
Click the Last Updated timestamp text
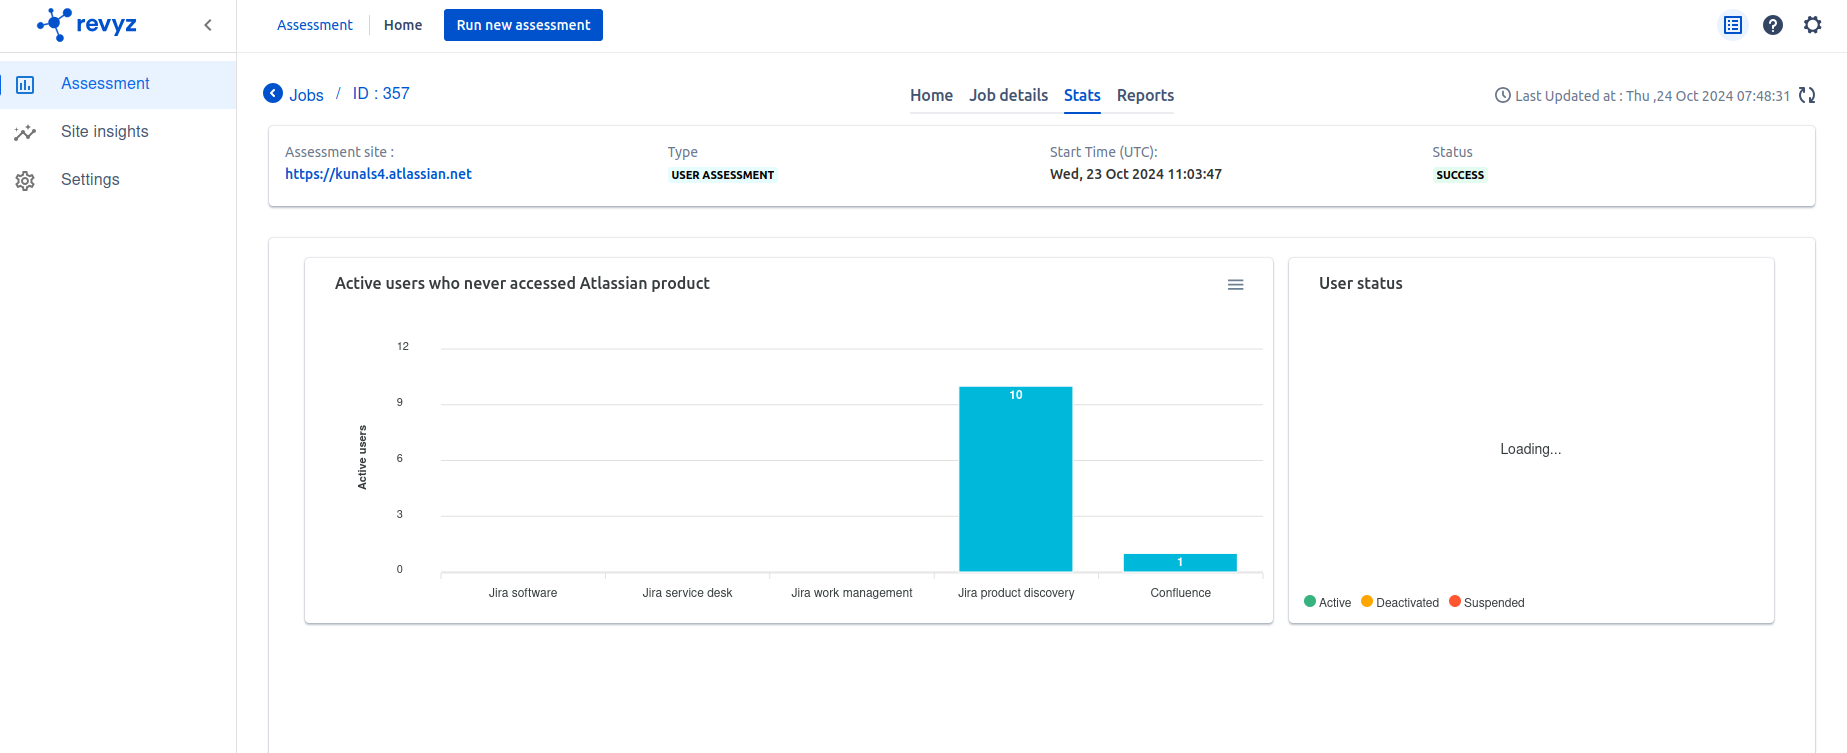coord(1652,96)
